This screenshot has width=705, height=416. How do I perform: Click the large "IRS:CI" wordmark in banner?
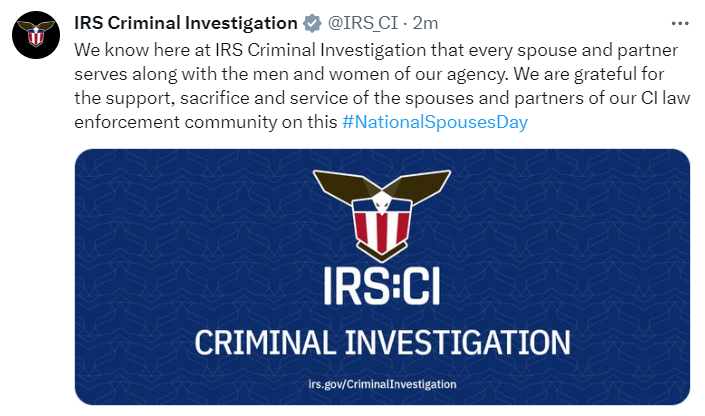point(383,287)
